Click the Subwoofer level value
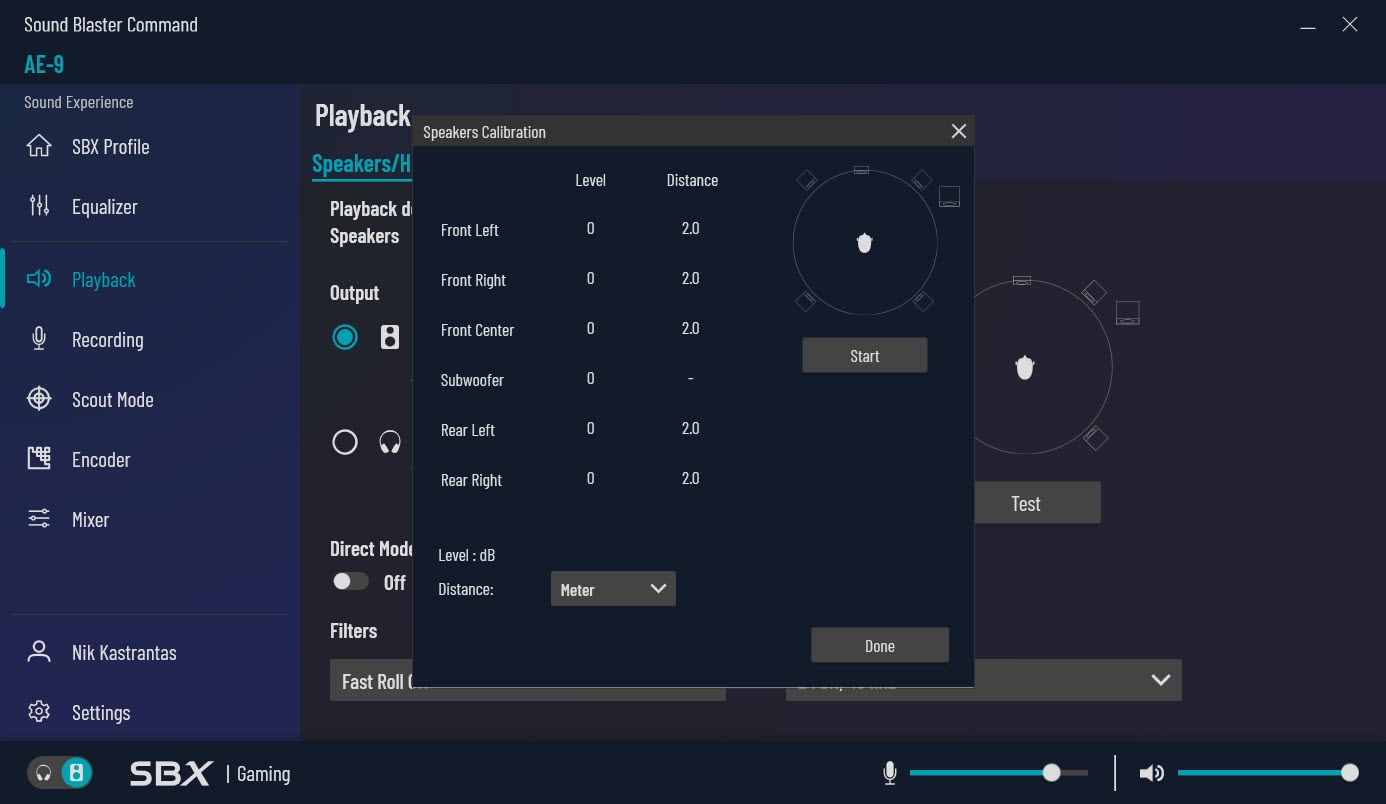The height and width of the screenshot is (804, 1386). pos(590,378)
